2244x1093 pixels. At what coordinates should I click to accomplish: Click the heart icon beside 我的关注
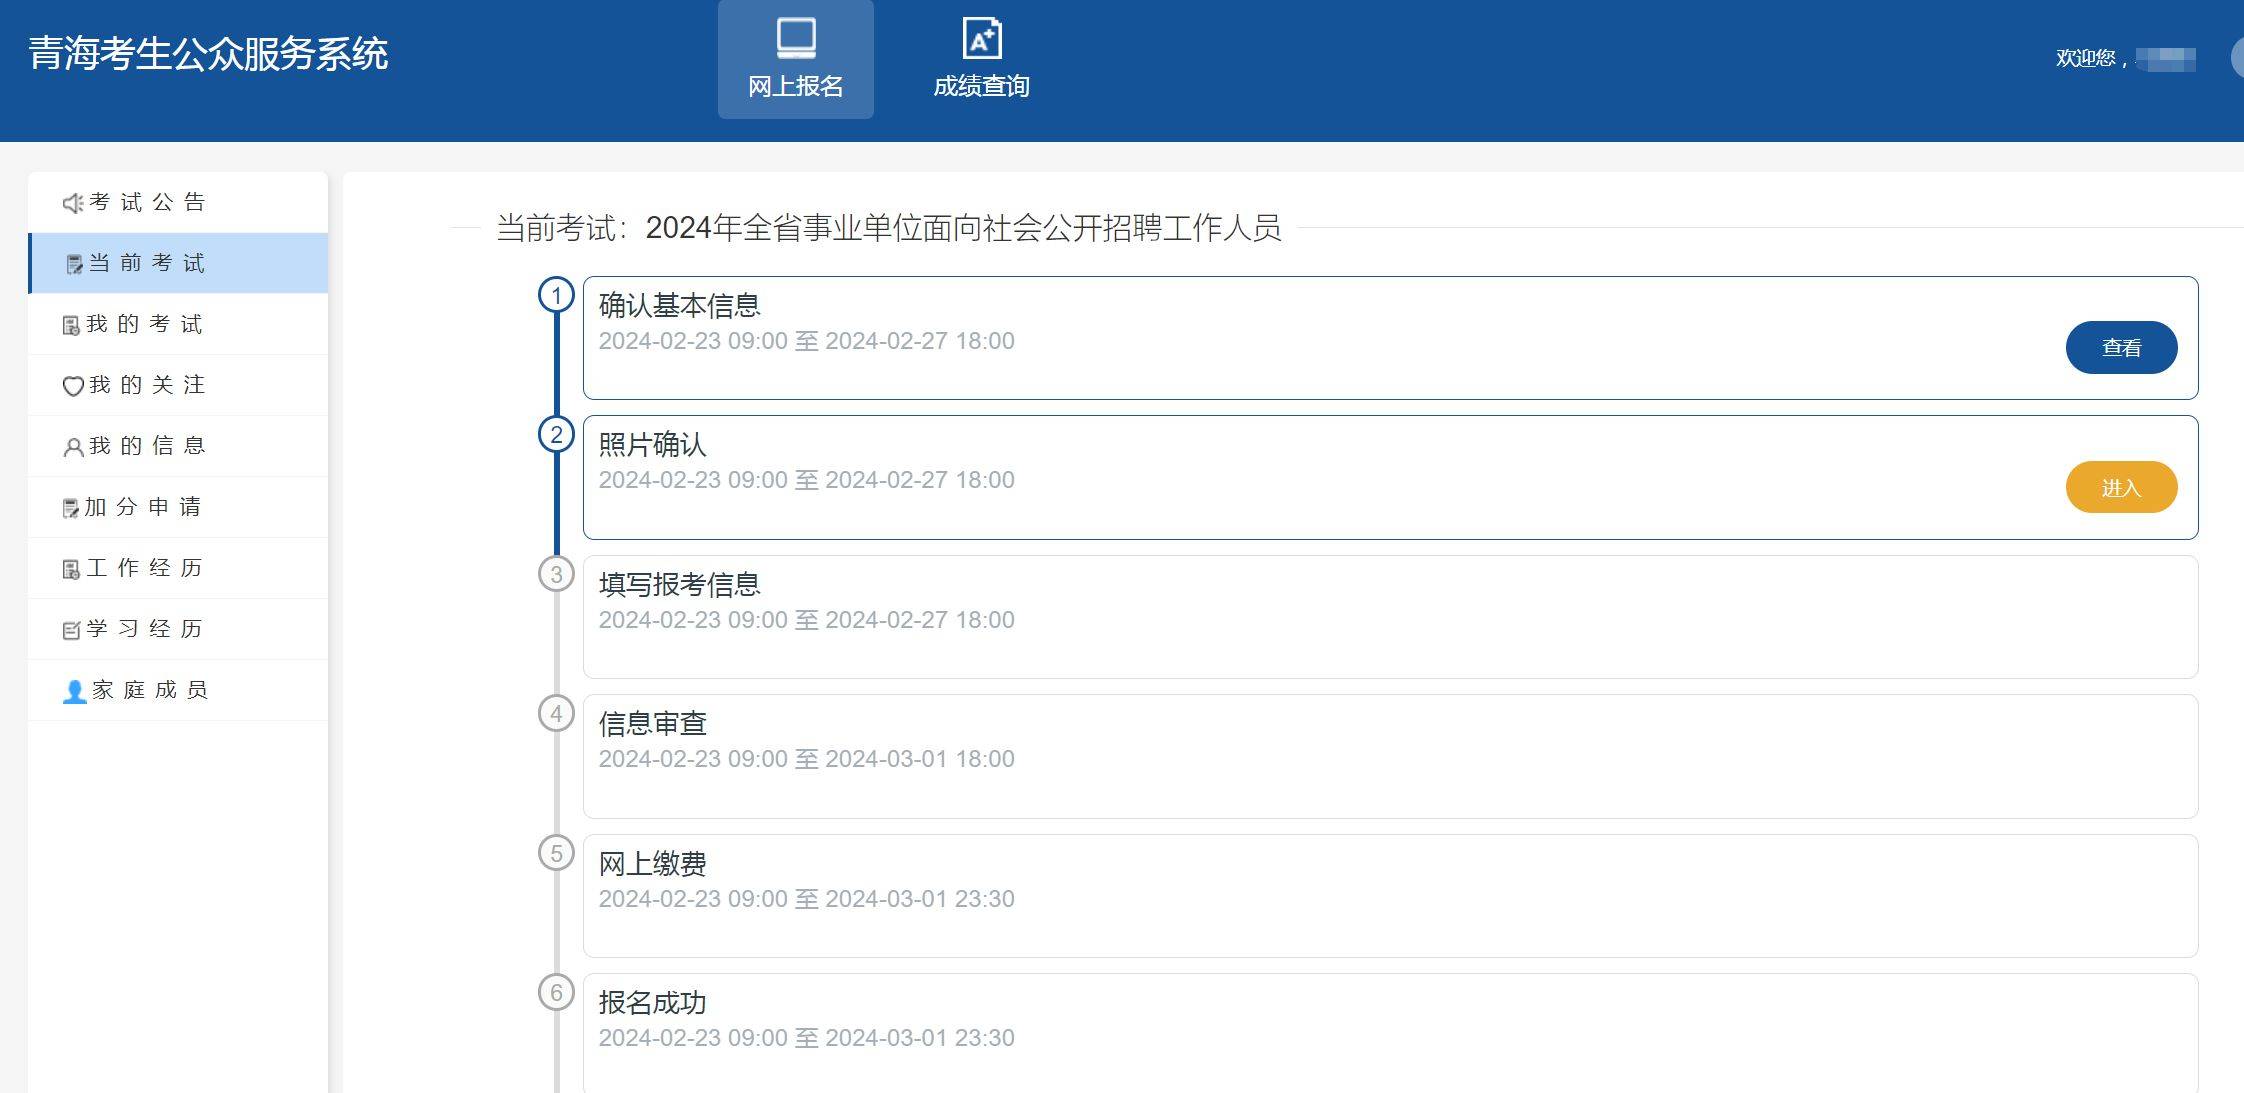[72, 386]
